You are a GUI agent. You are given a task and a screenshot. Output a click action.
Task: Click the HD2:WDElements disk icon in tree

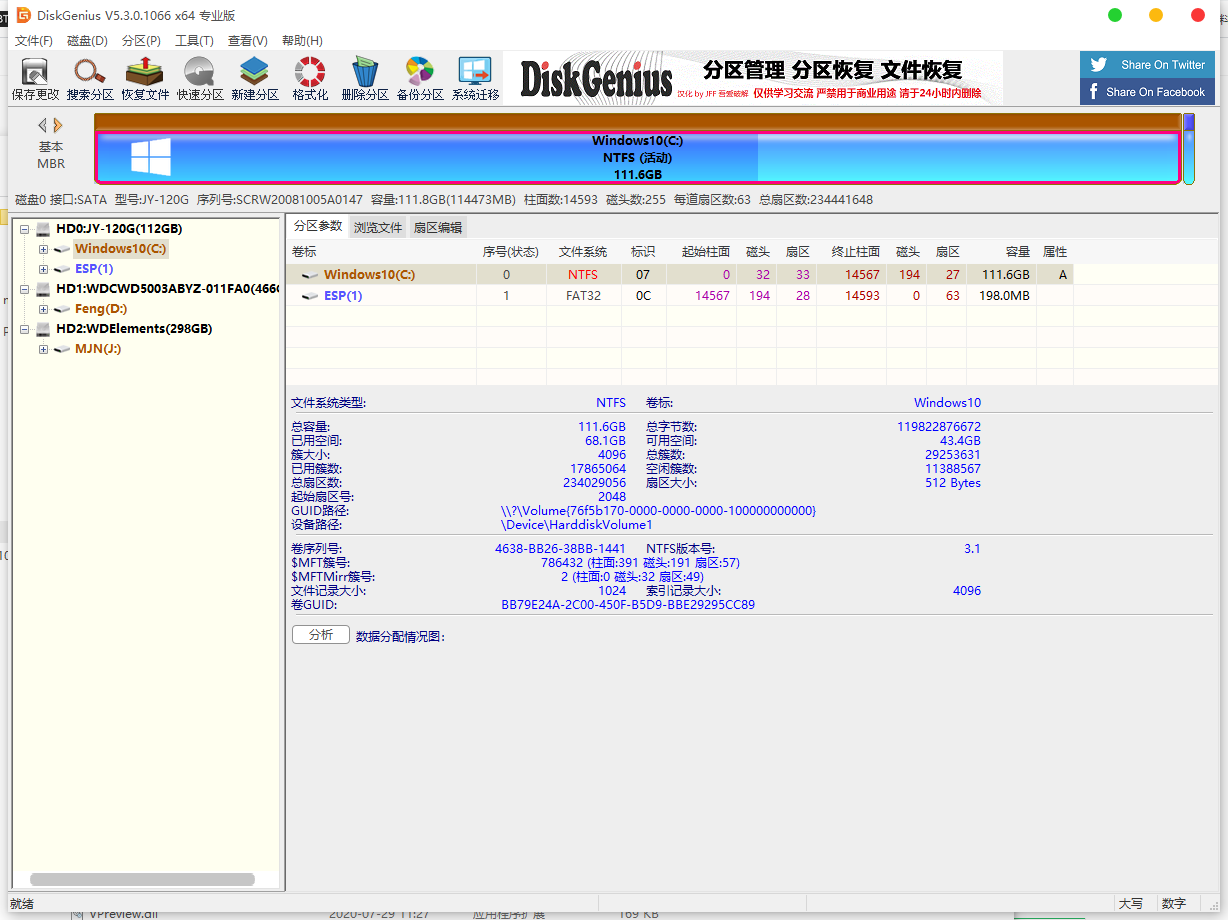point(44,329)
